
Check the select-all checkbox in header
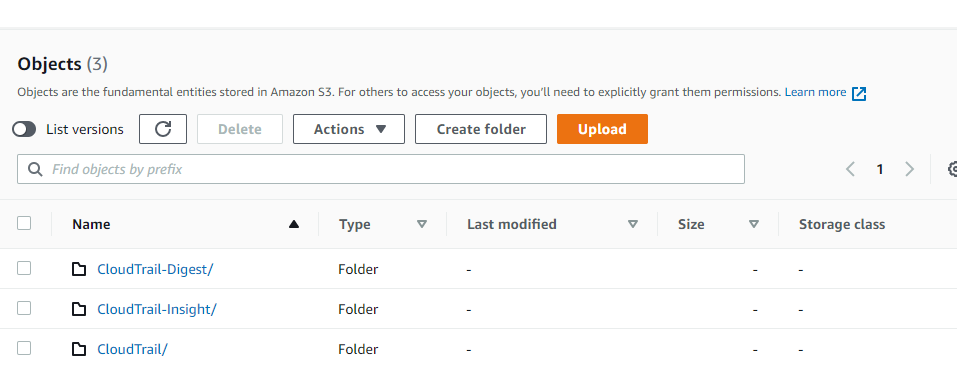tap(24, 223)
